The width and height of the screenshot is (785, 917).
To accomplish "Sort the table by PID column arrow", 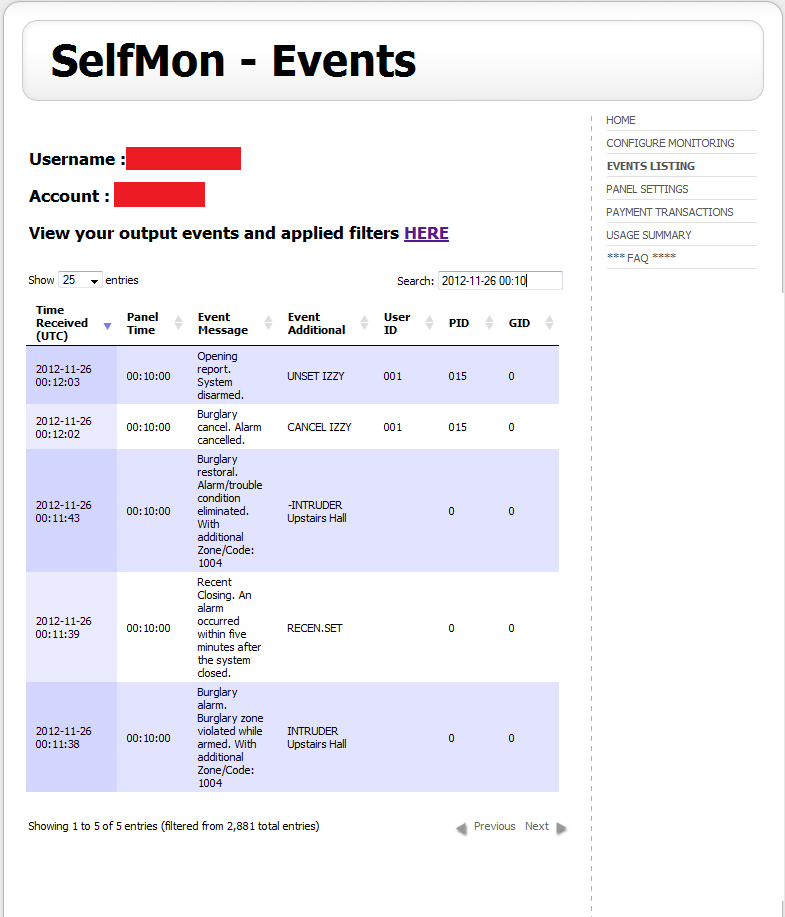I will (488, 322).
